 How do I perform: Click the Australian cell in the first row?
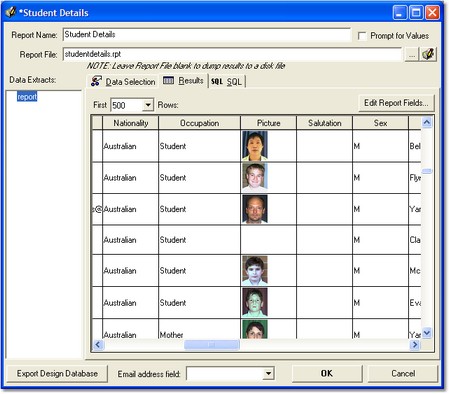(130, 146)
